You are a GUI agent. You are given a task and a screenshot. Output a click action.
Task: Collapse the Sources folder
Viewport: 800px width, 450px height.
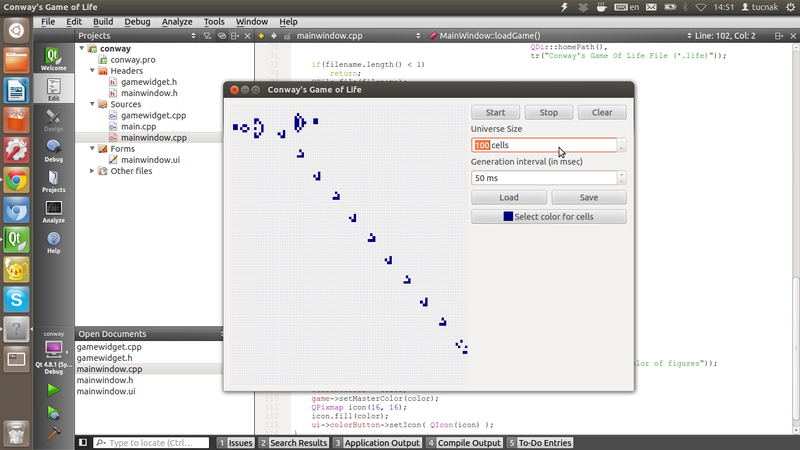point(92,104)
